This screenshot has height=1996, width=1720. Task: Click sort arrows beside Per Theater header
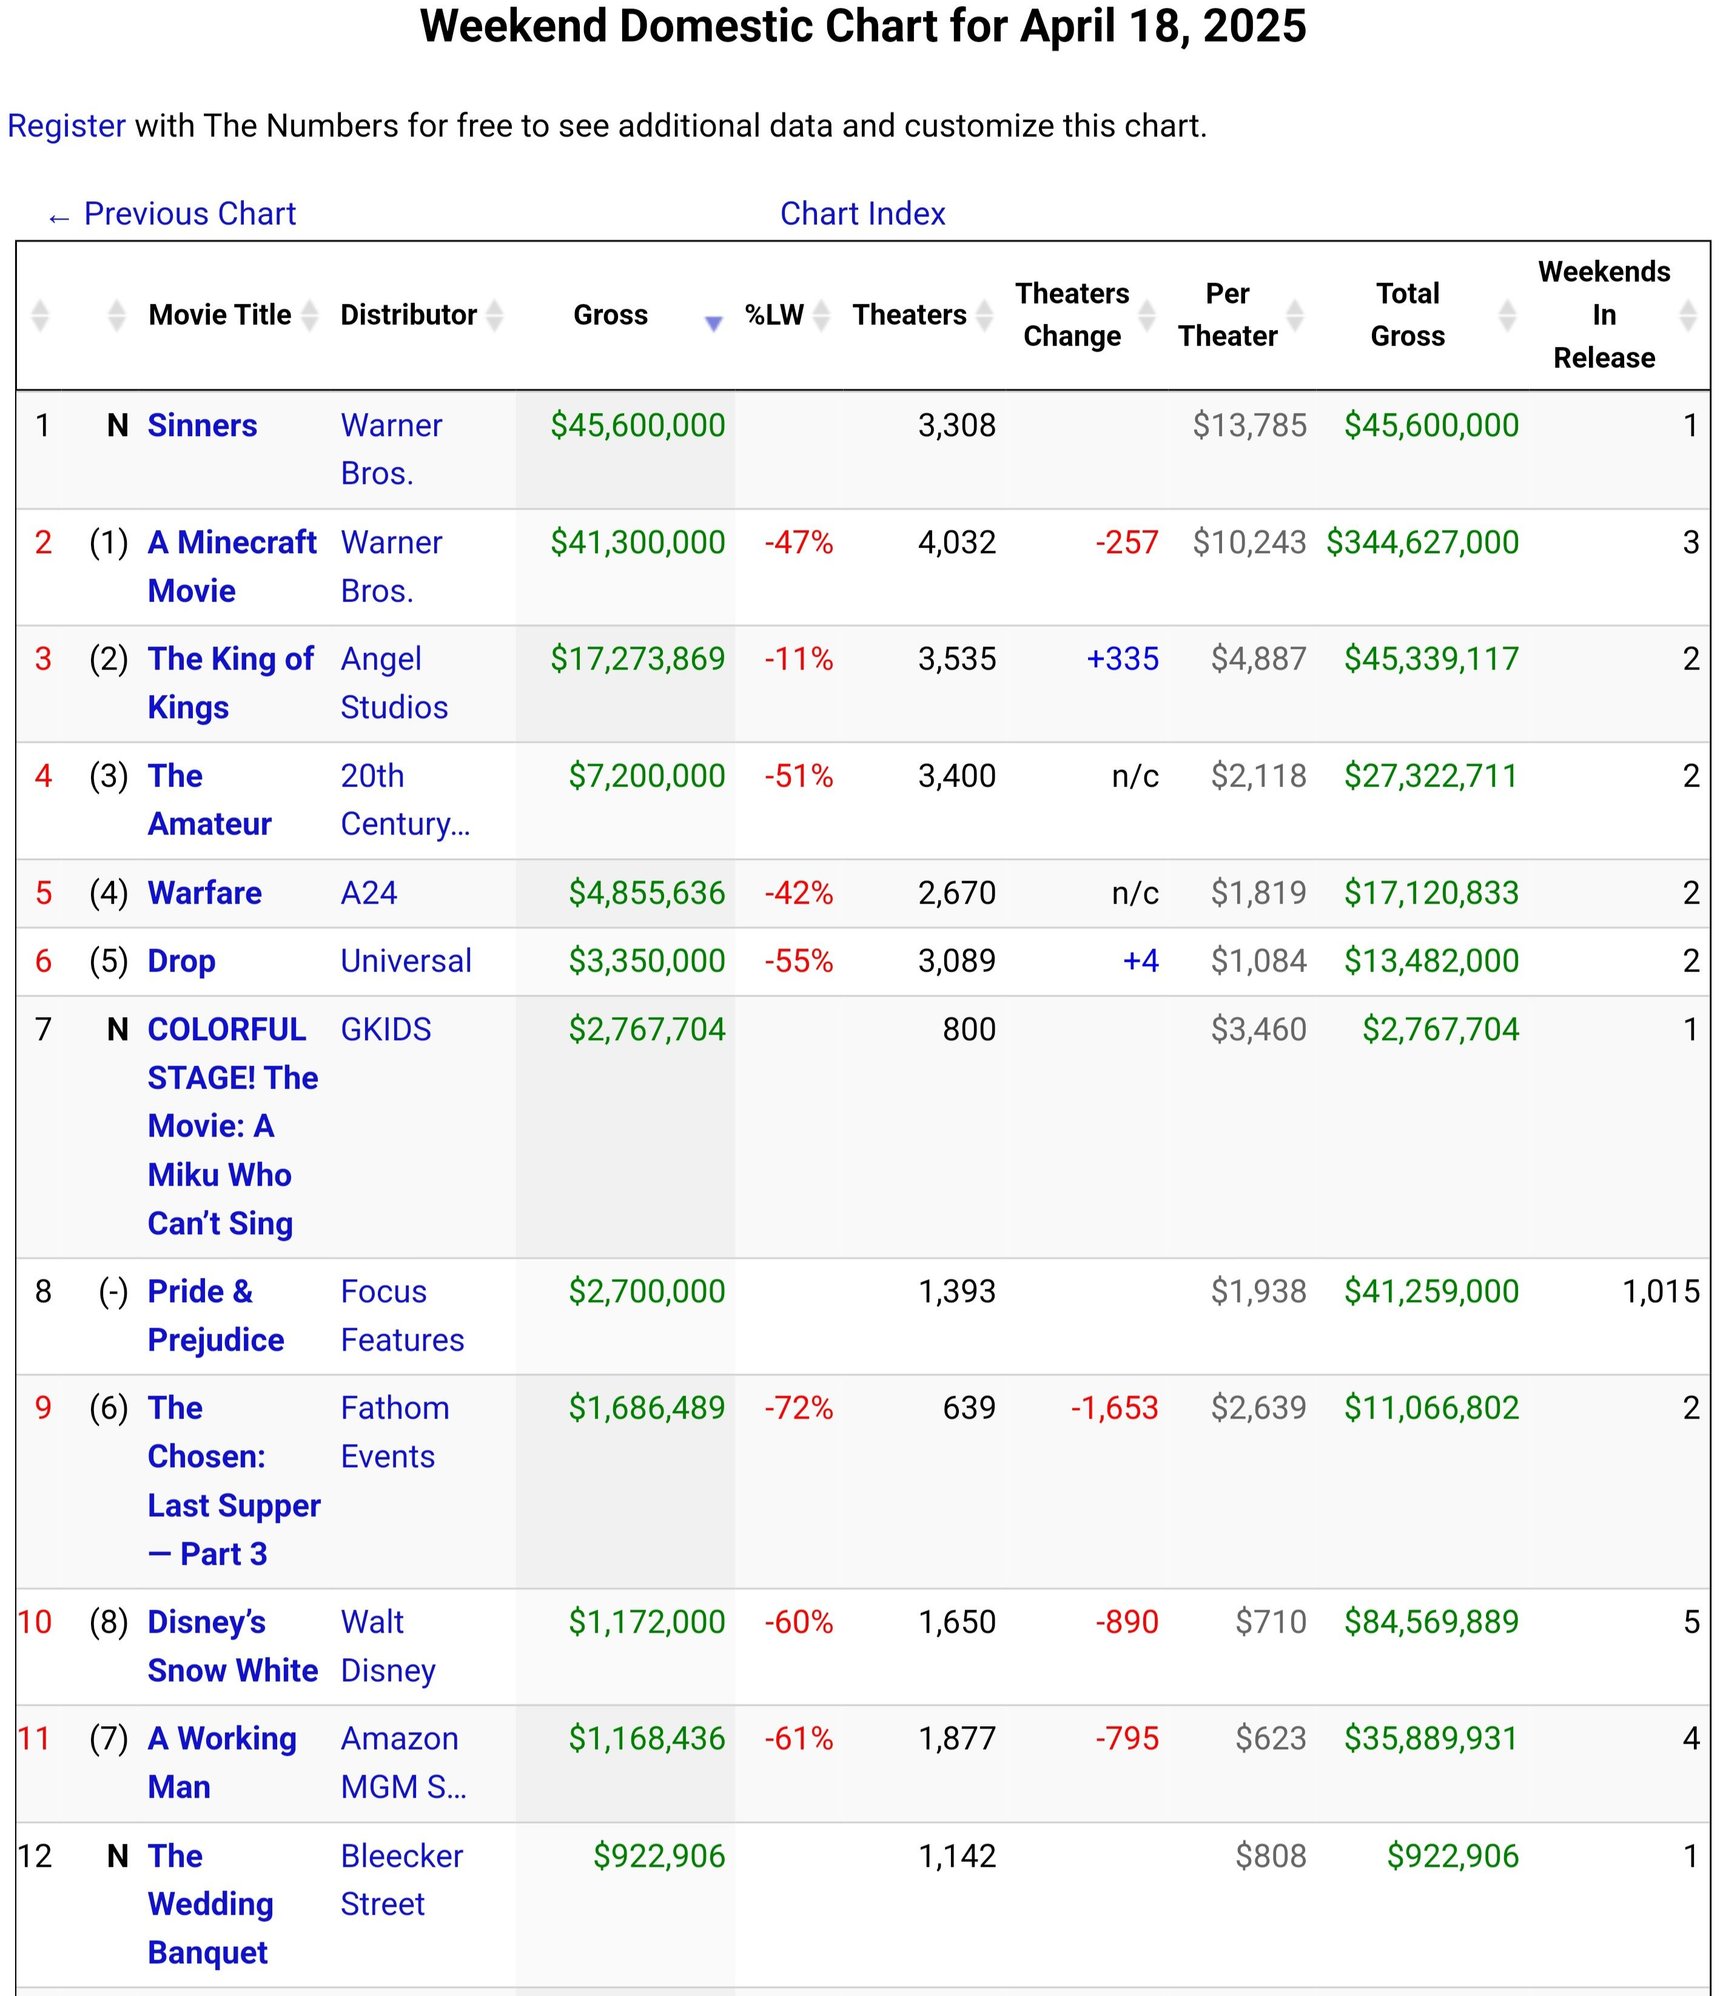coord(1295,316)
